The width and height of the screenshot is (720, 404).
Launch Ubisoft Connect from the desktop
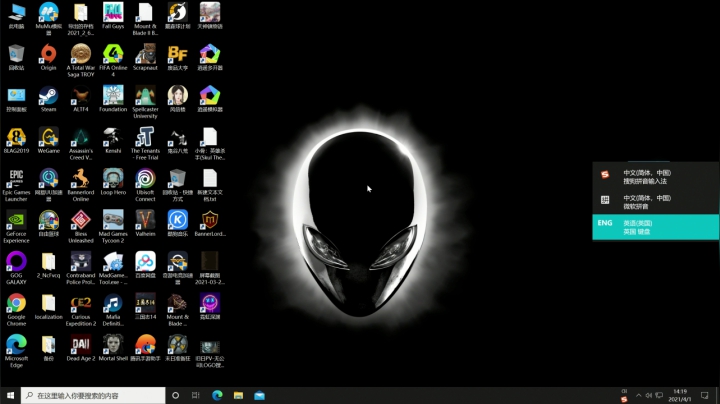(x=145, y=185)
